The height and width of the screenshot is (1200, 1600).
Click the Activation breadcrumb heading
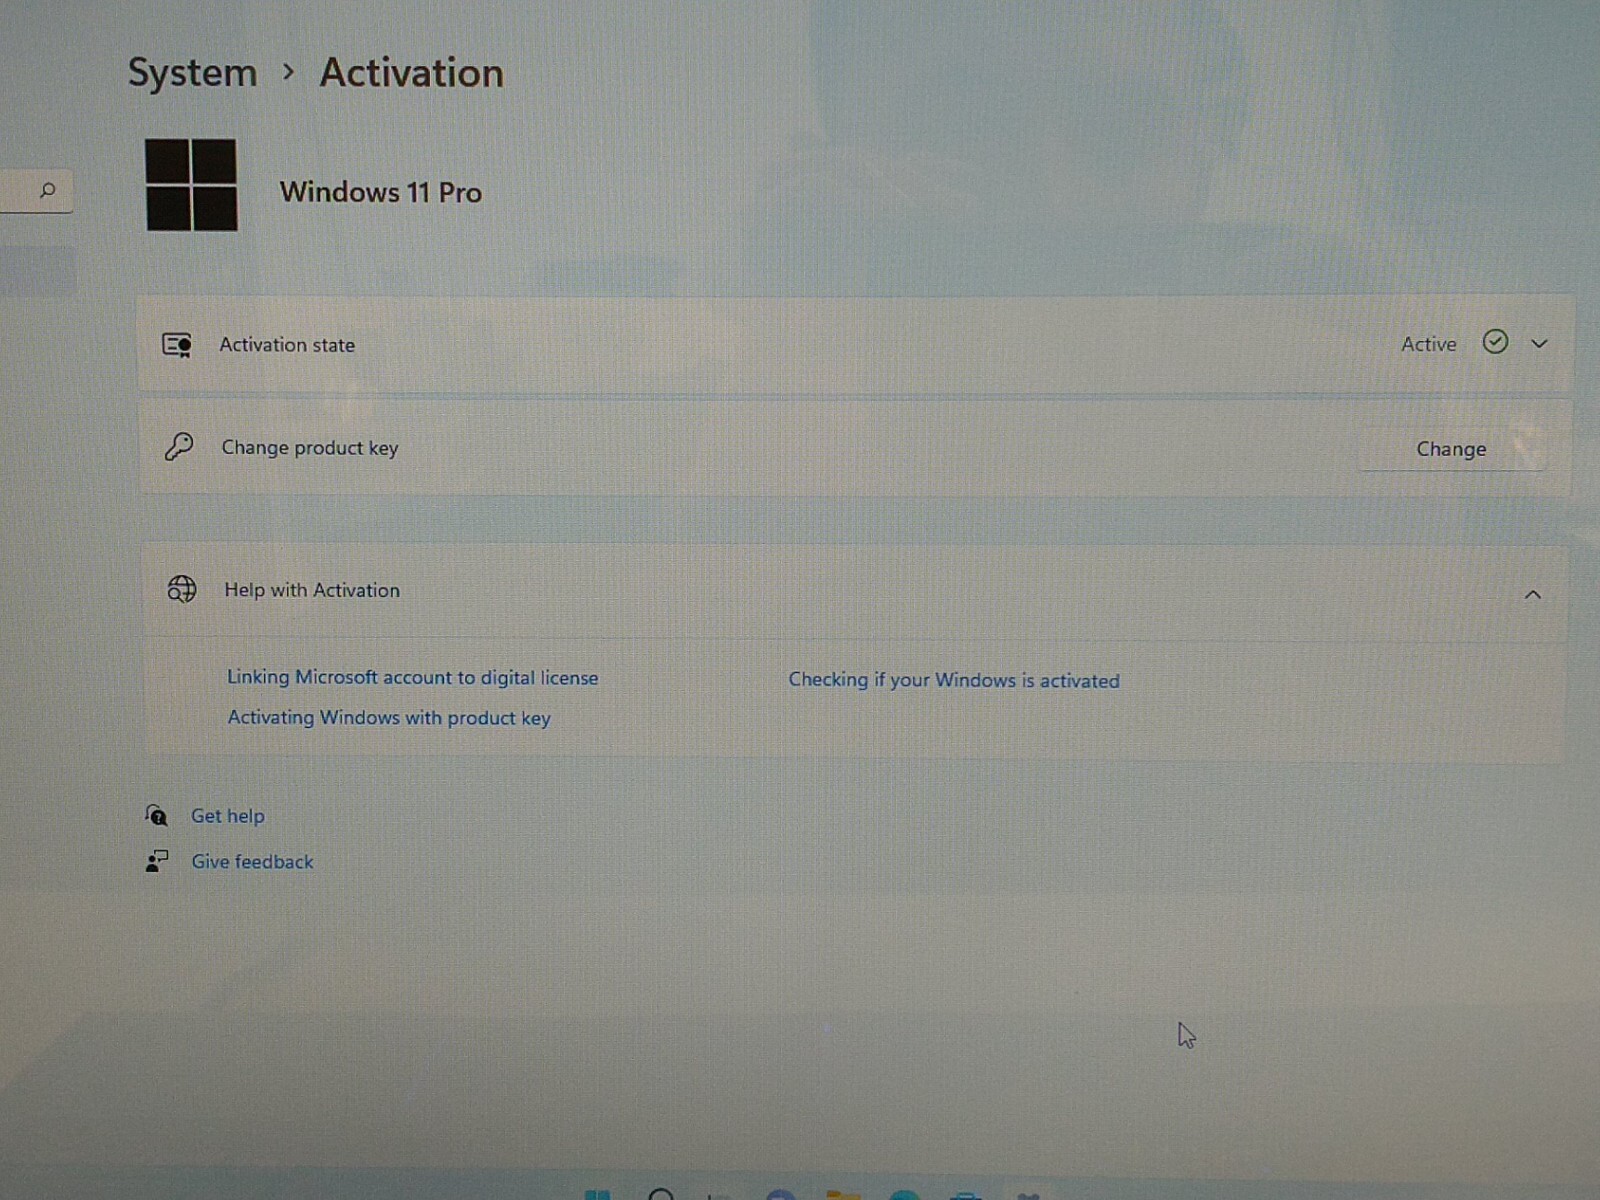click(x=411, y=73)
